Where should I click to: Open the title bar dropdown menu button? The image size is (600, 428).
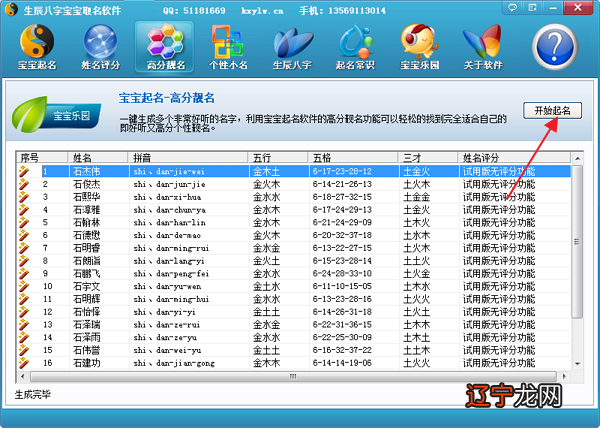click(533, 7)
